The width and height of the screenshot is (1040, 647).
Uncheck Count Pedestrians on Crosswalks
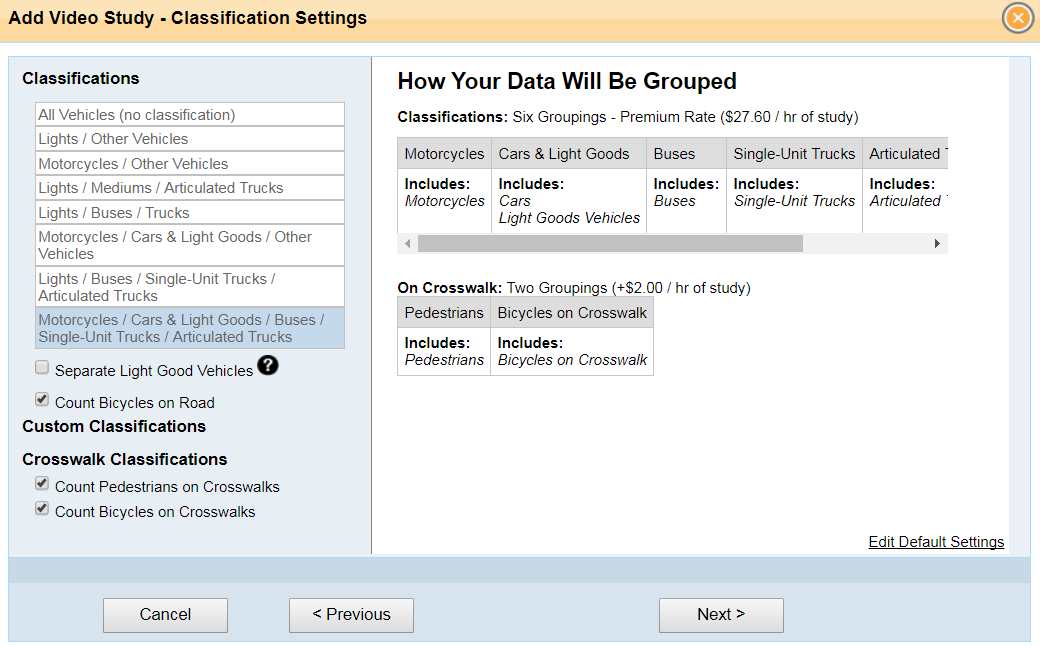pos(41,483)
